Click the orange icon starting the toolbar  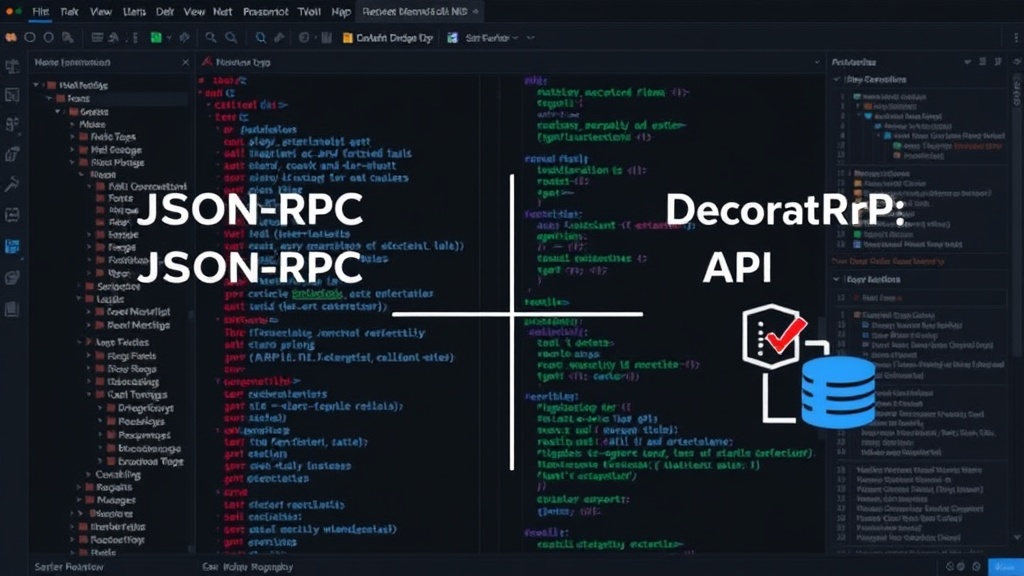[x=11, y=38]
